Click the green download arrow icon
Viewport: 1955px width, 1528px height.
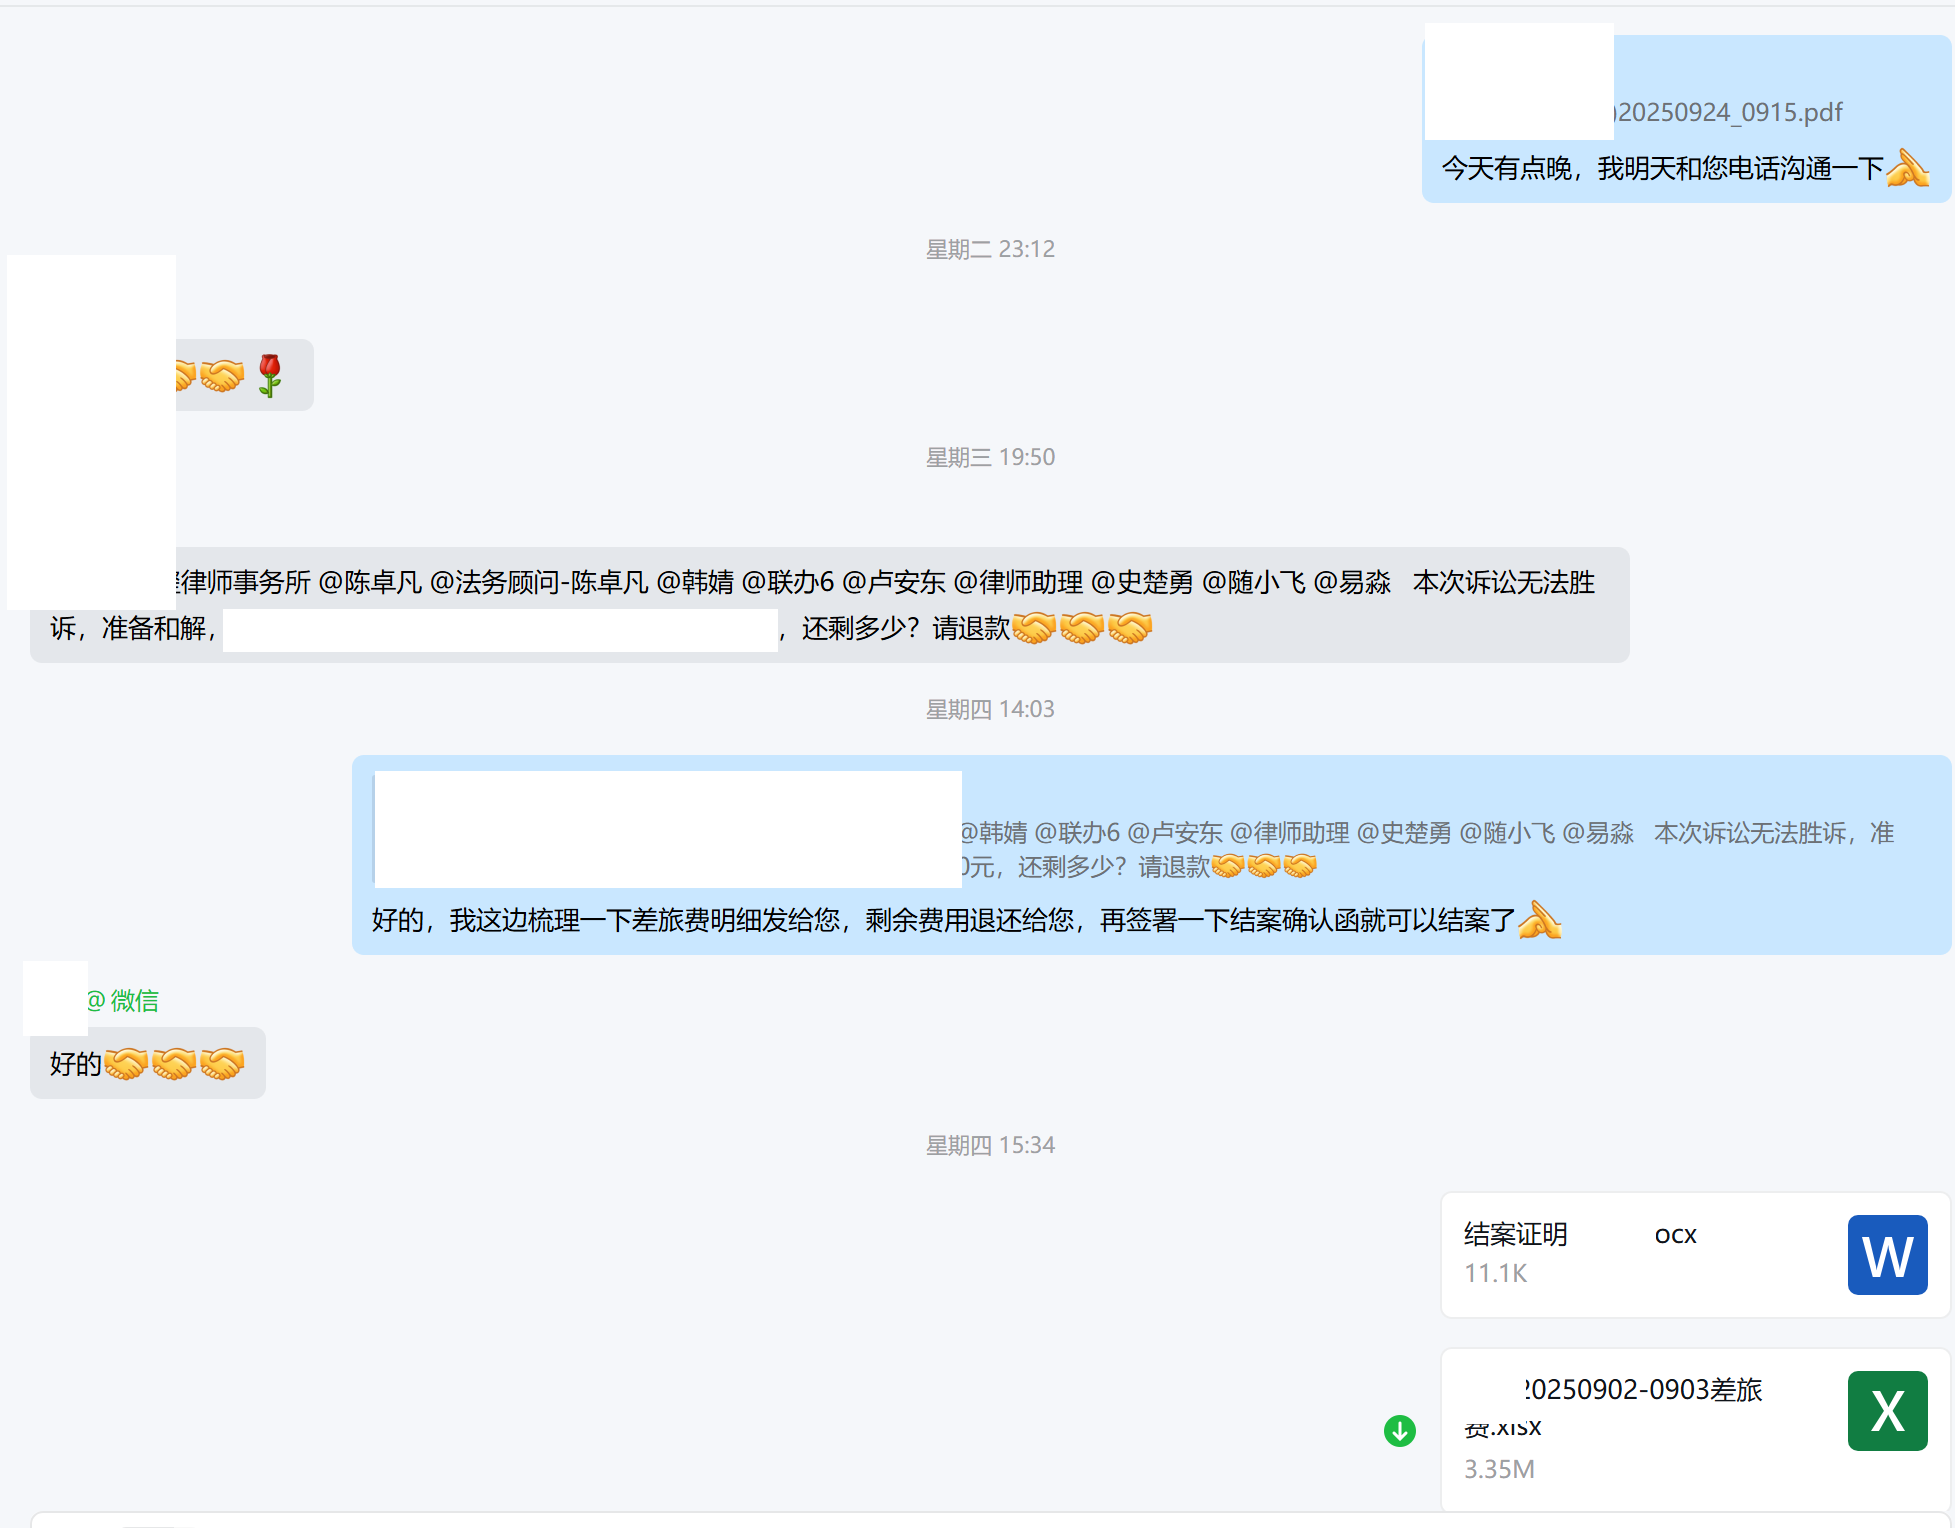(1399, 1431)
